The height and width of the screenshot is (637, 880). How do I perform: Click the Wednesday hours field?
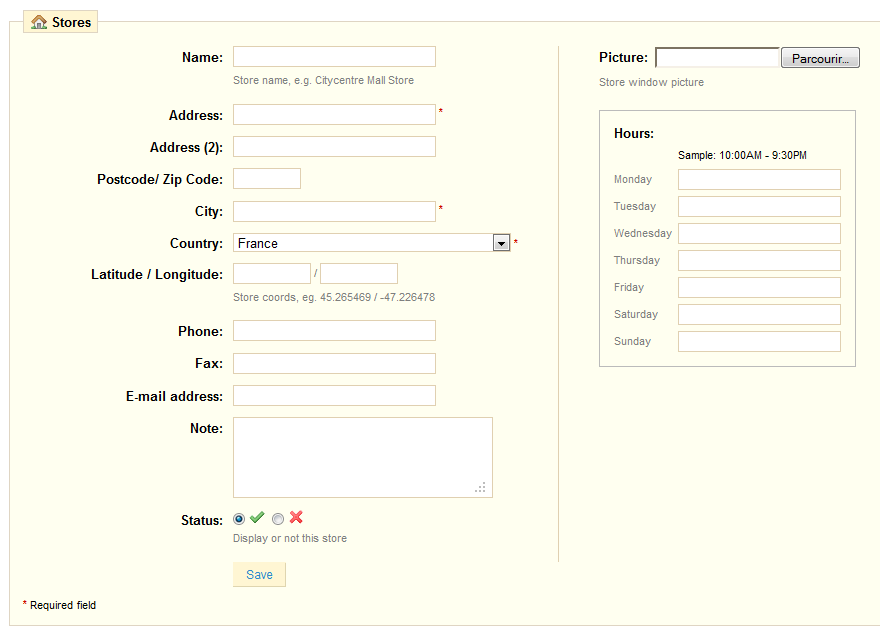point(759,233)
